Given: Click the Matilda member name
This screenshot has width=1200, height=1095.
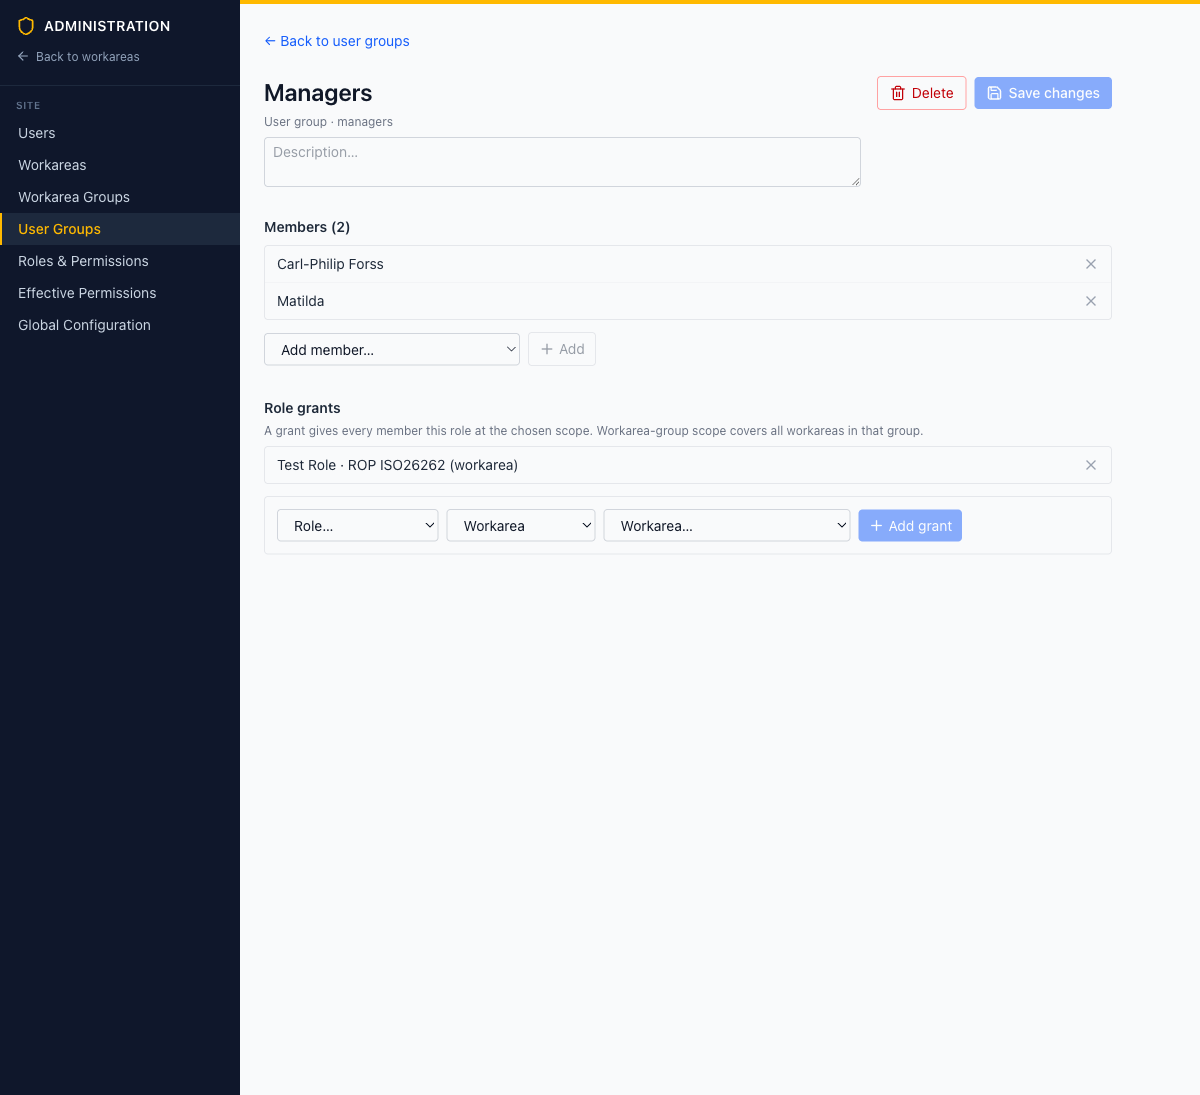Looking at the screenshot, I should 301,301.
